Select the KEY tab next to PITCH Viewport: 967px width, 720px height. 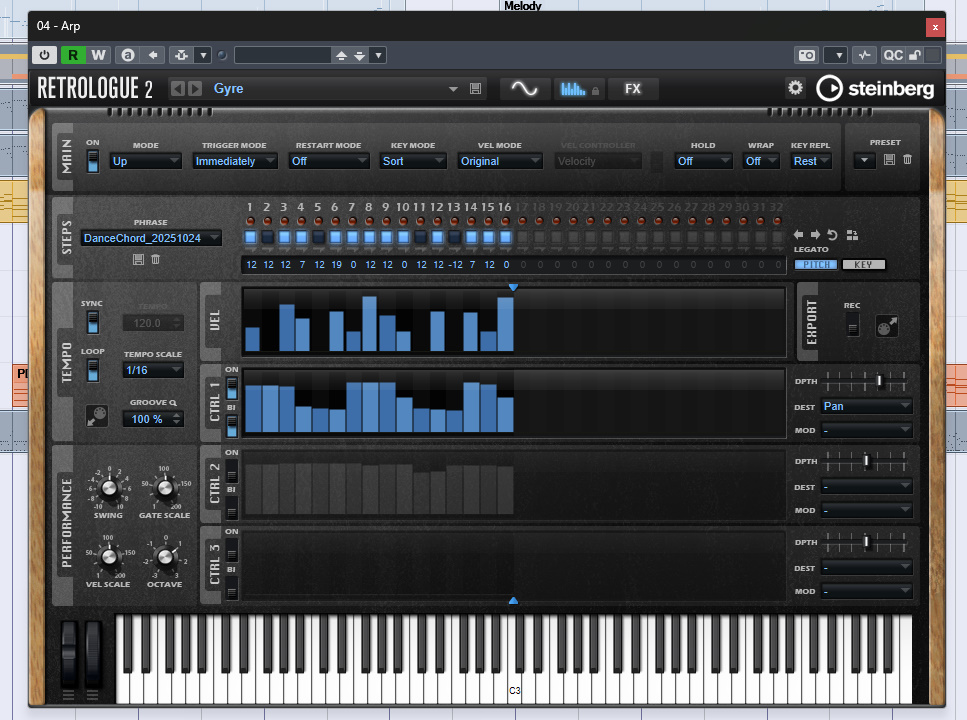[863, 265]
